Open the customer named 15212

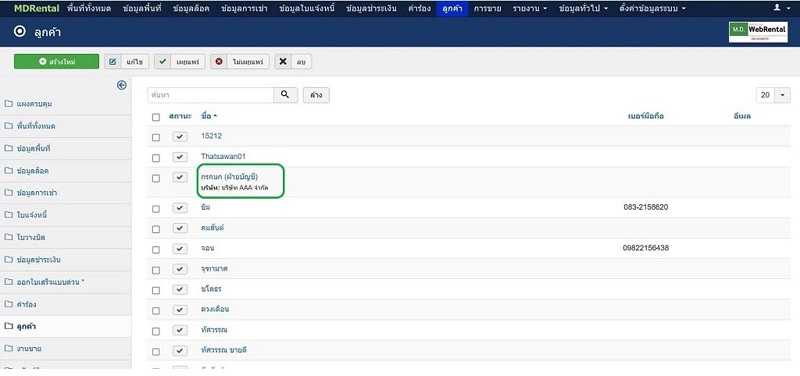[211, 136]
